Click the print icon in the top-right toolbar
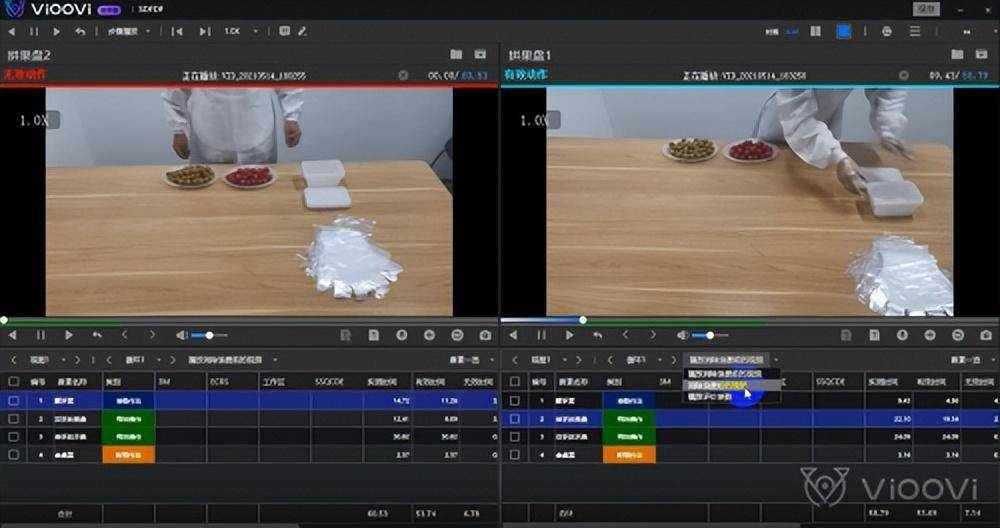1000x528 pixels. click(887, 31)
